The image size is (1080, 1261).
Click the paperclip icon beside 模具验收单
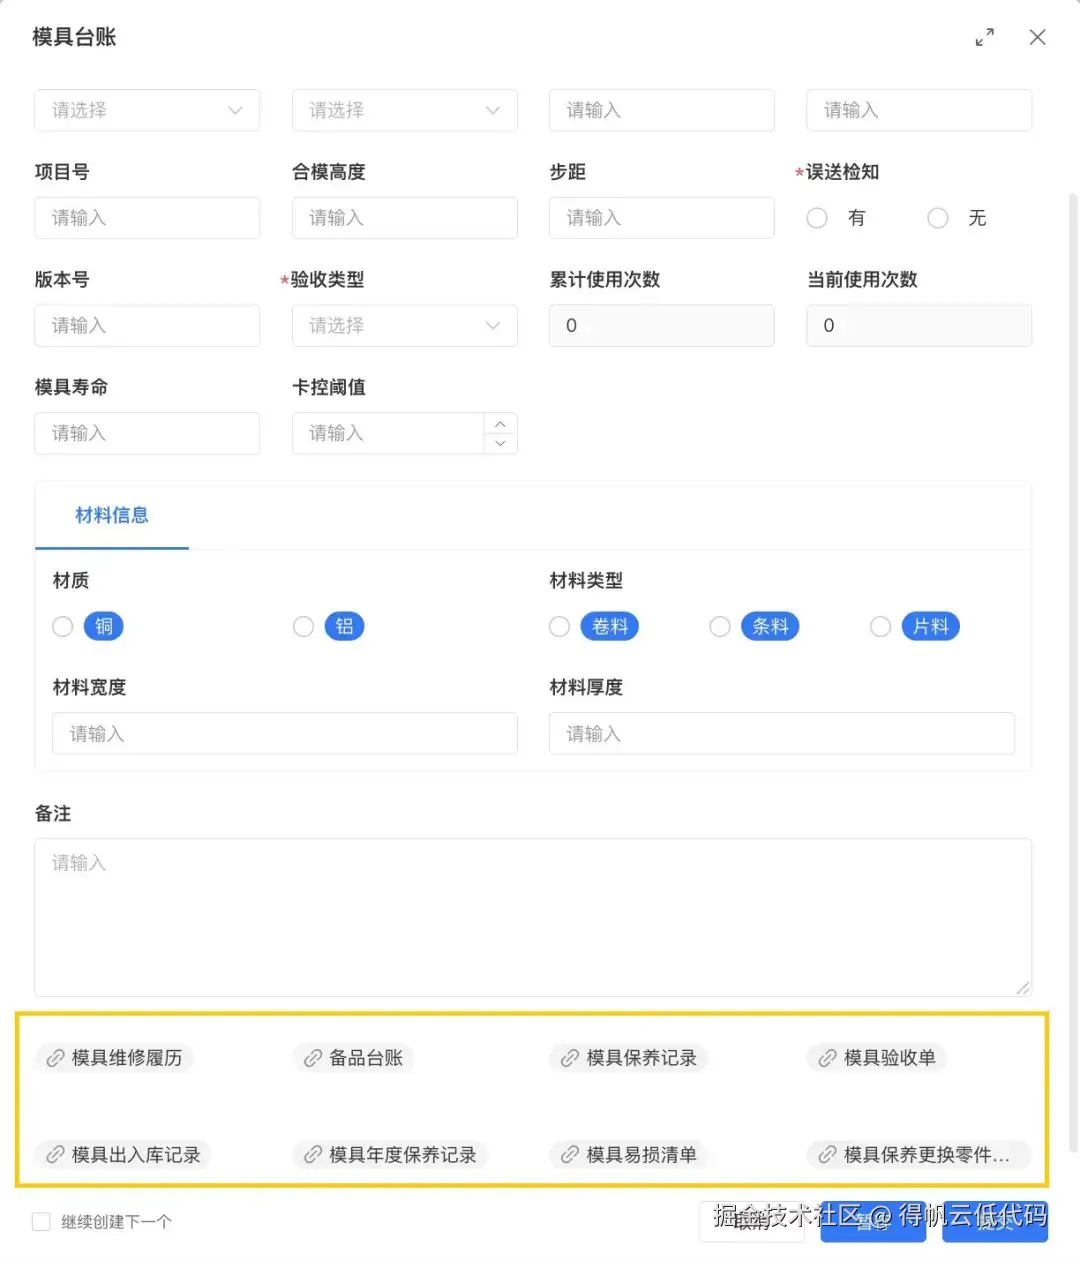[x=827, y=1058]
